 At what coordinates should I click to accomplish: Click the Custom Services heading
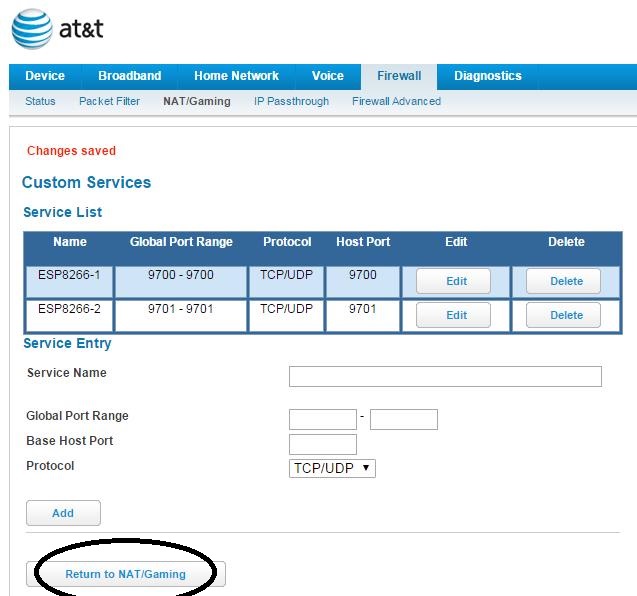point(87,182)
